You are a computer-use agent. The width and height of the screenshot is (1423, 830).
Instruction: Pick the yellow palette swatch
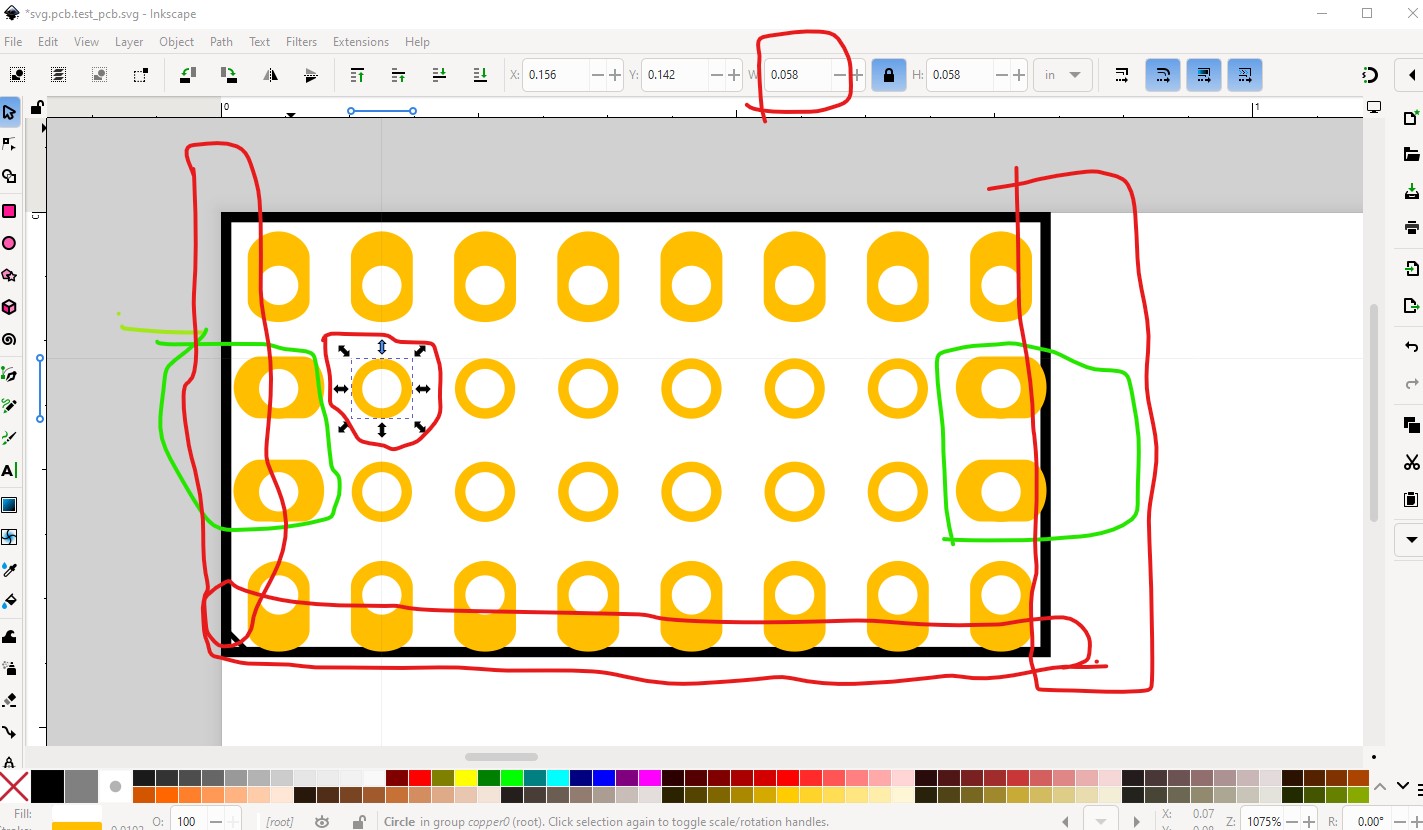(466, 778)
